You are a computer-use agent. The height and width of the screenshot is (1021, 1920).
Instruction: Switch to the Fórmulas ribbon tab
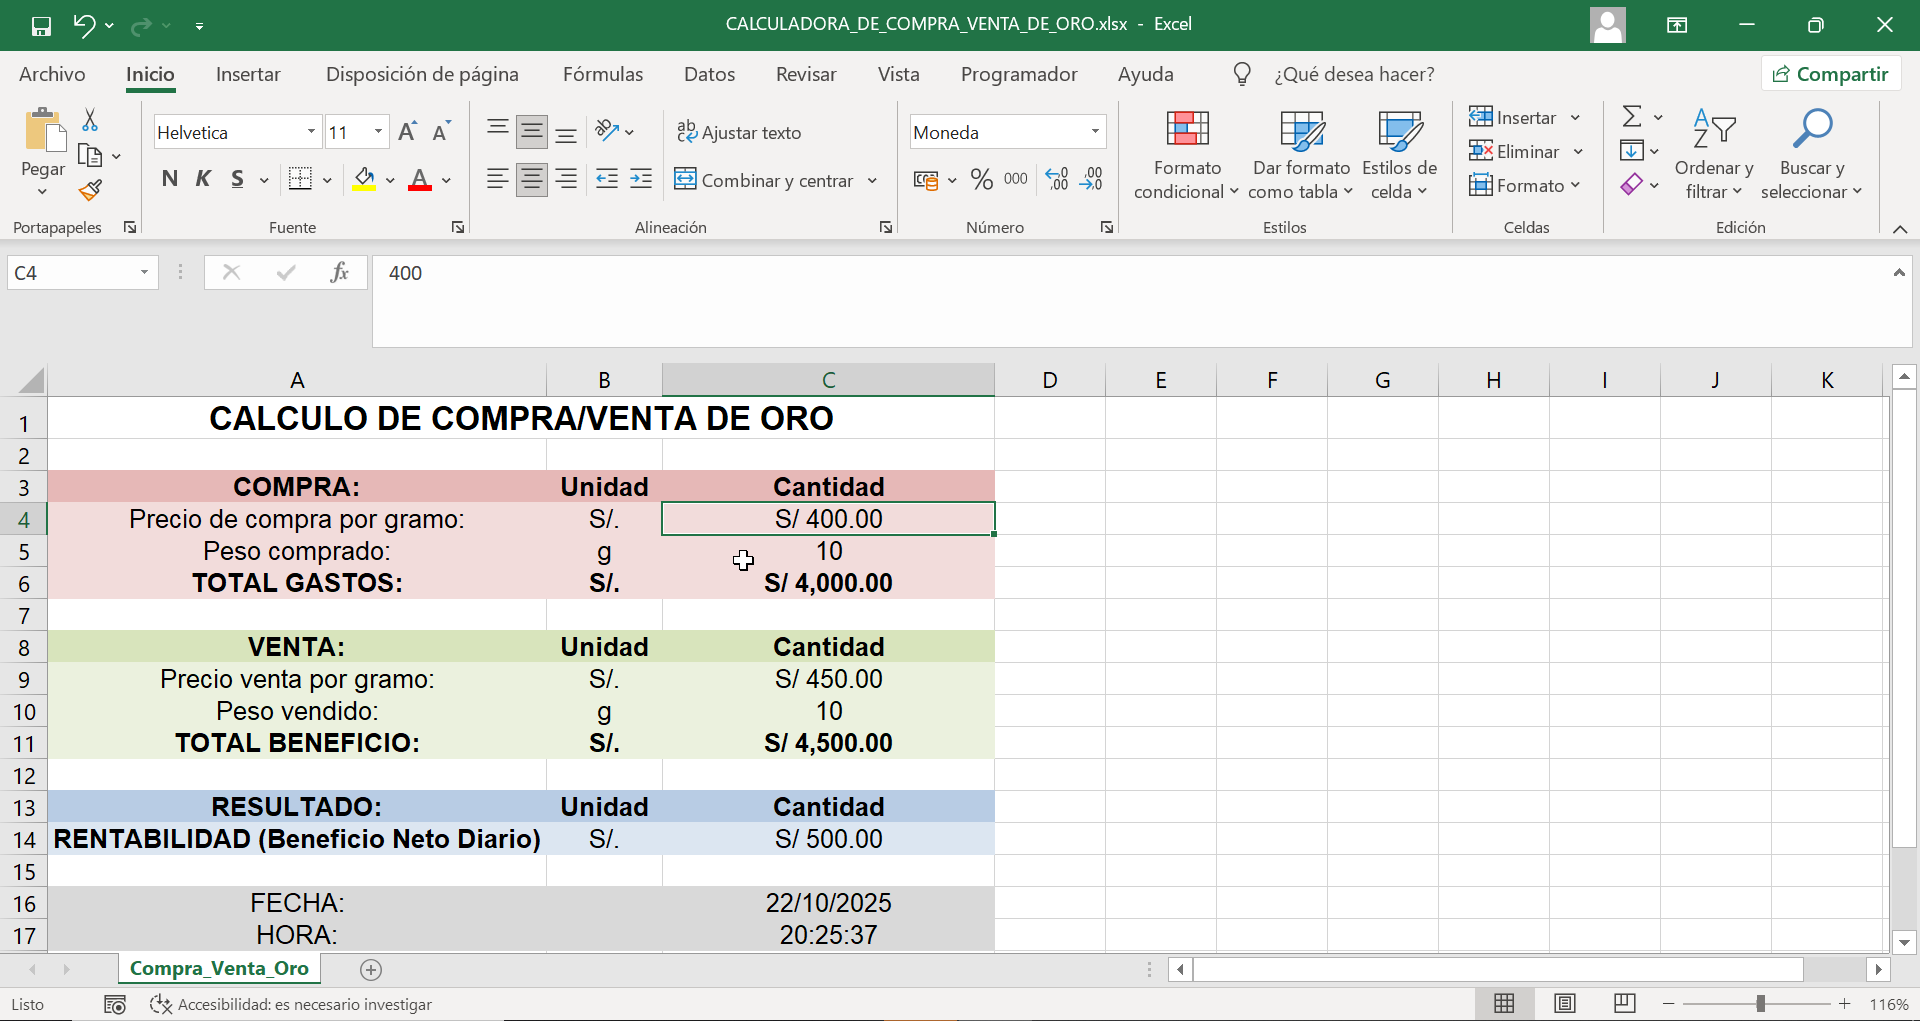pos(602,74)
